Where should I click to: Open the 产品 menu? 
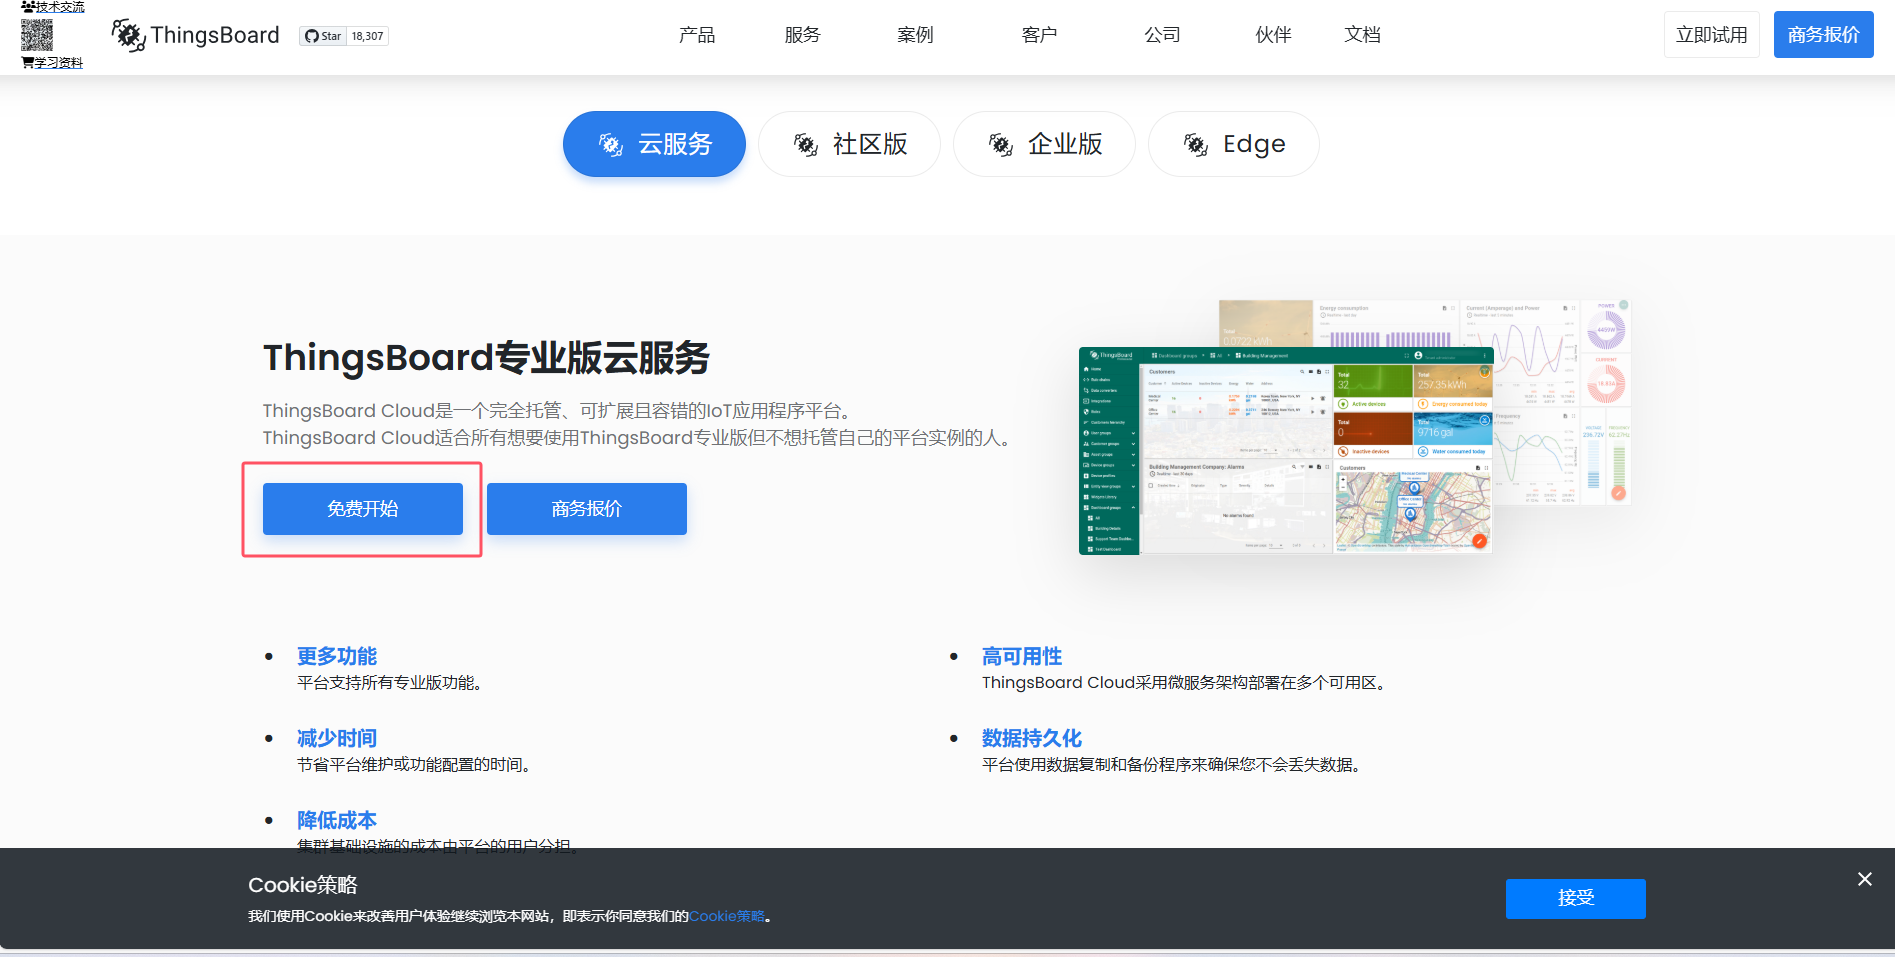pos(697,35)
